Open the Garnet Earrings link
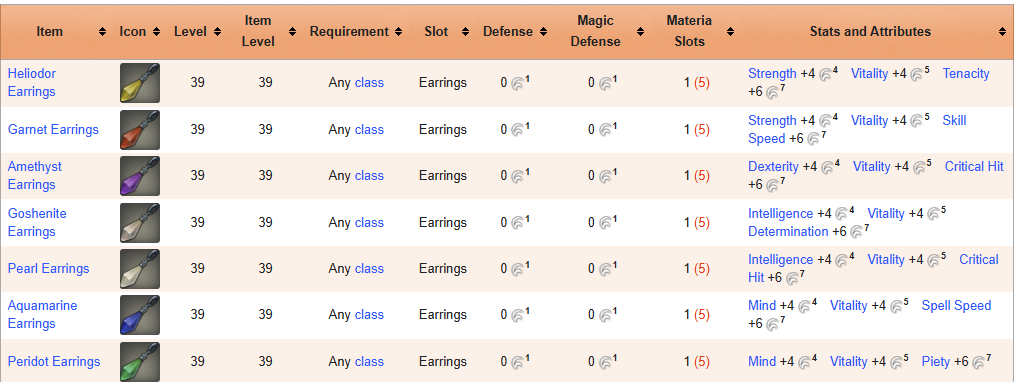 click(53, 130)
